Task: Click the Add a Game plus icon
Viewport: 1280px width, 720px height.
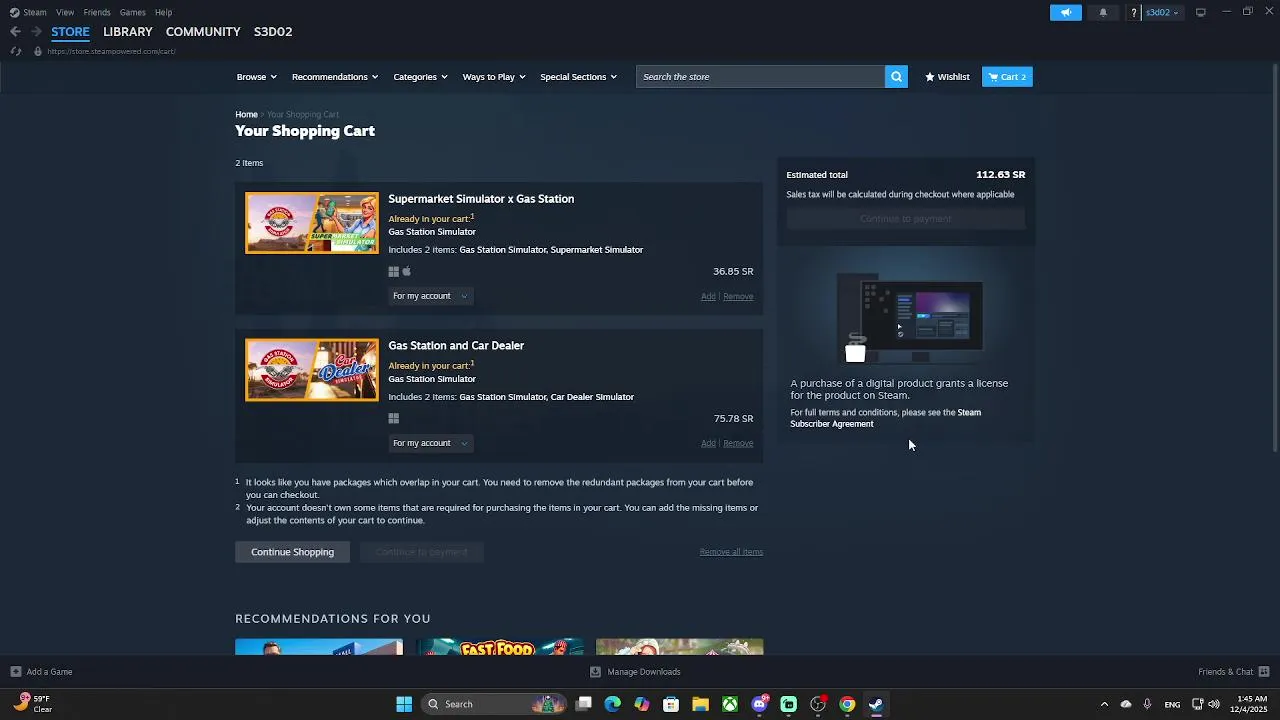Action: 15,672
